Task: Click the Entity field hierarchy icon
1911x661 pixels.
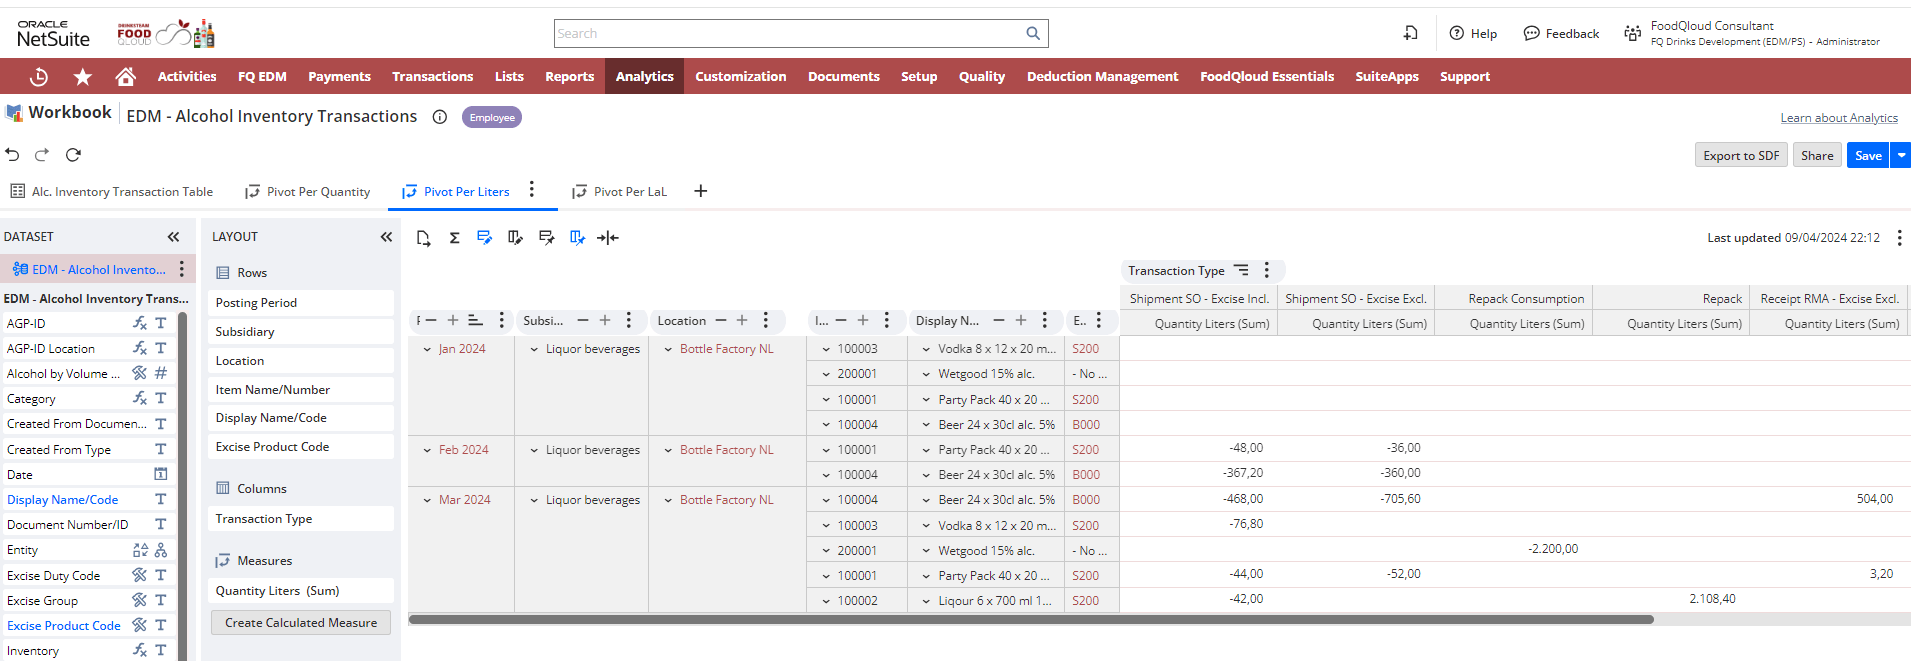Action: 161,550
